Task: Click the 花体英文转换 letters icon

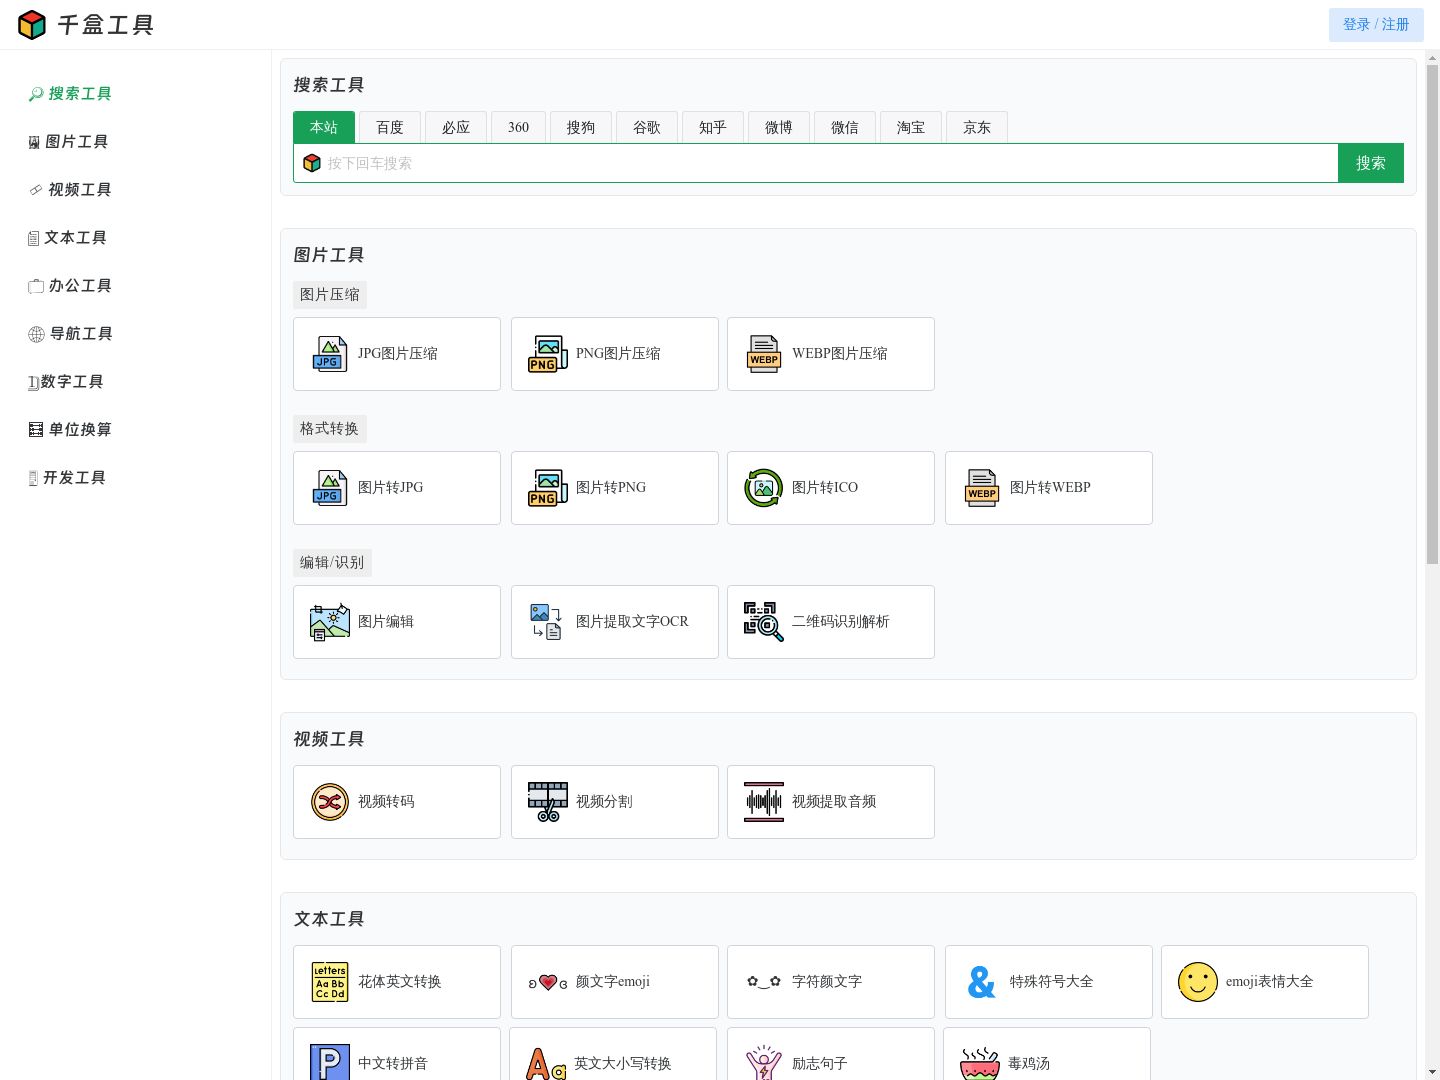Action: click(x=329, y=982)
